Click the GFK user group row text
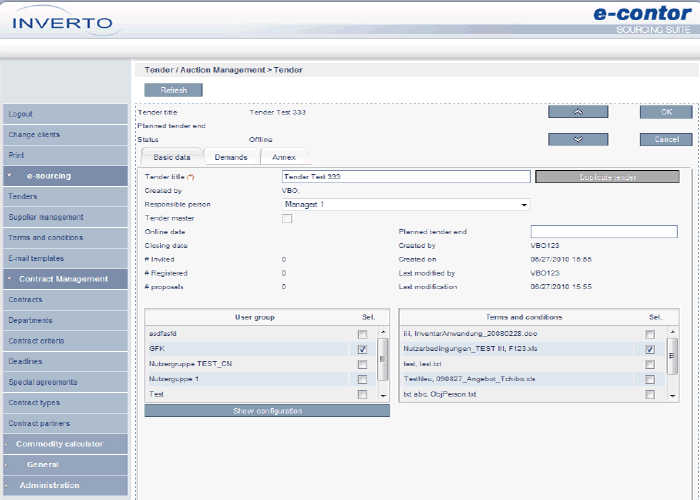Screen dimensions: 700x500 157,349
